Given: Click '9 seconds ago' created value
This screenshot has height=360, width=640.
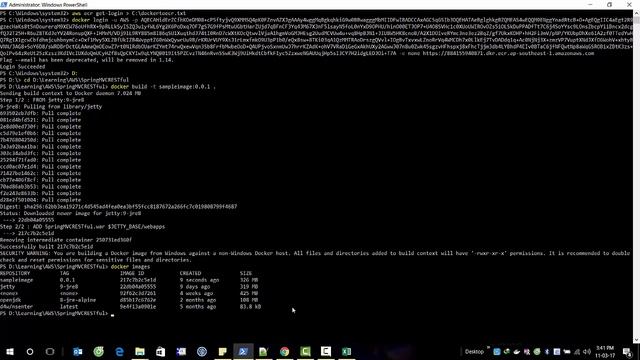Looking at the screenshot, I should pos(200,280).
